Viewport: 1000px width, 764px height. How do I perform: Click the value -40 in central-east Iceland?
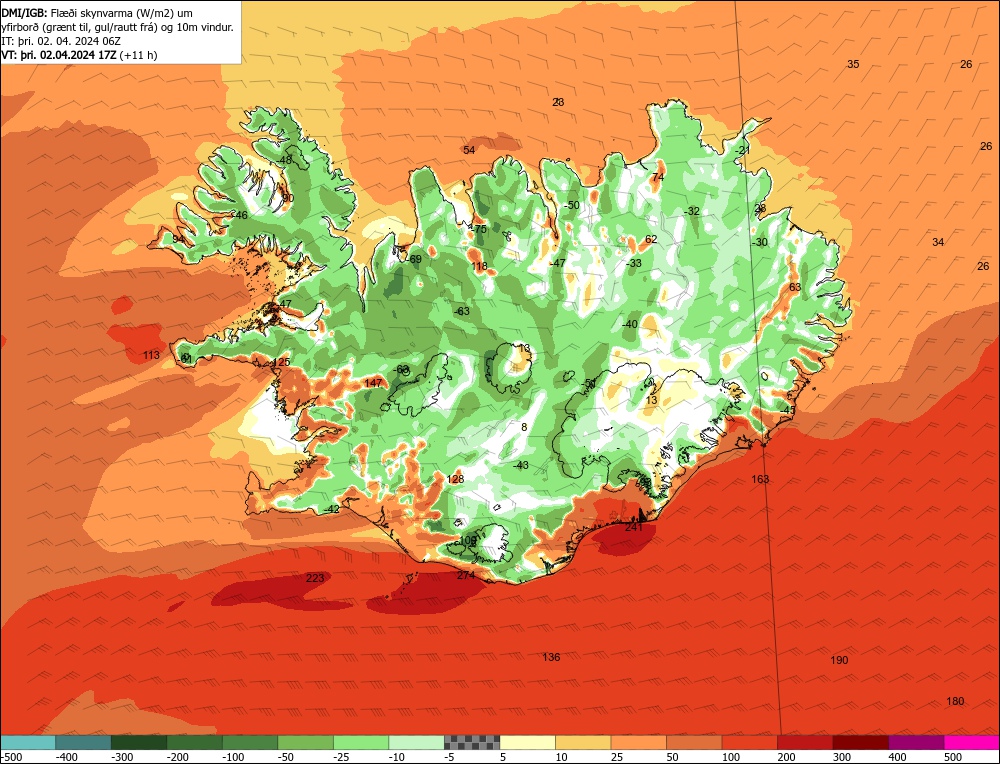point(629,324)
